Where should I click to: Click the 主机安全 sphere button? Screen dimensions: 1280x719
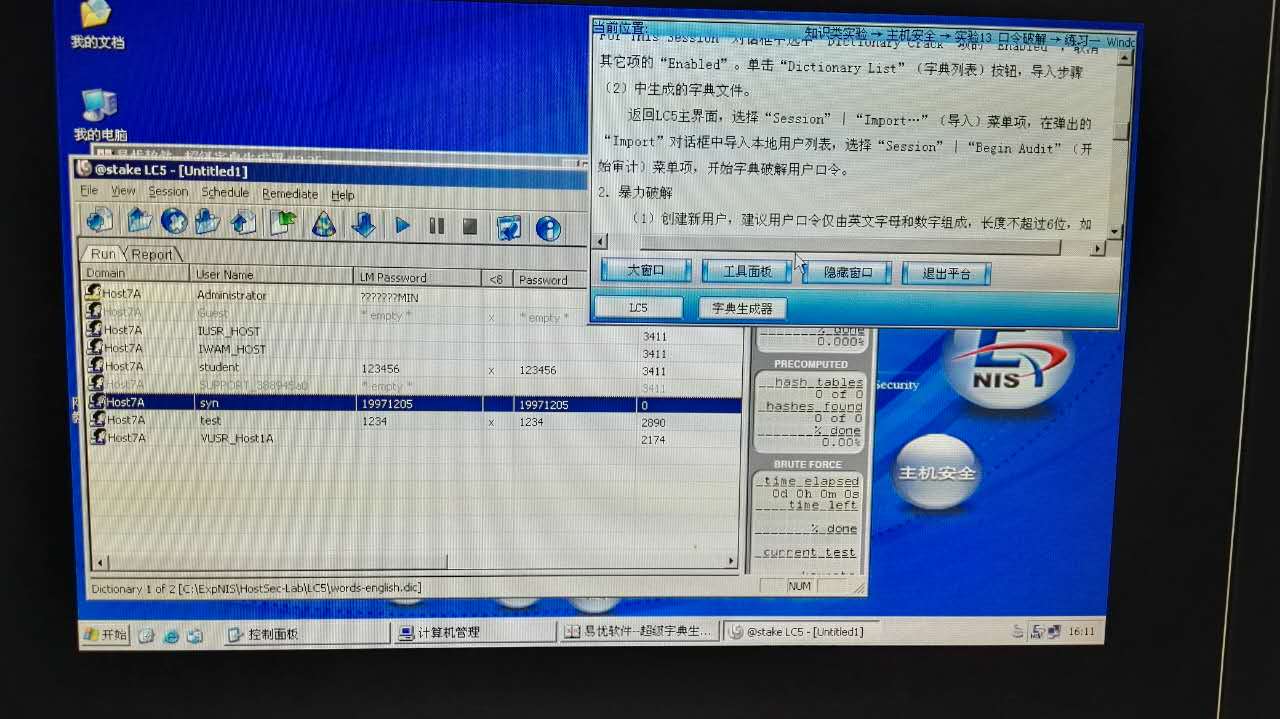click(x=937, y=471)
